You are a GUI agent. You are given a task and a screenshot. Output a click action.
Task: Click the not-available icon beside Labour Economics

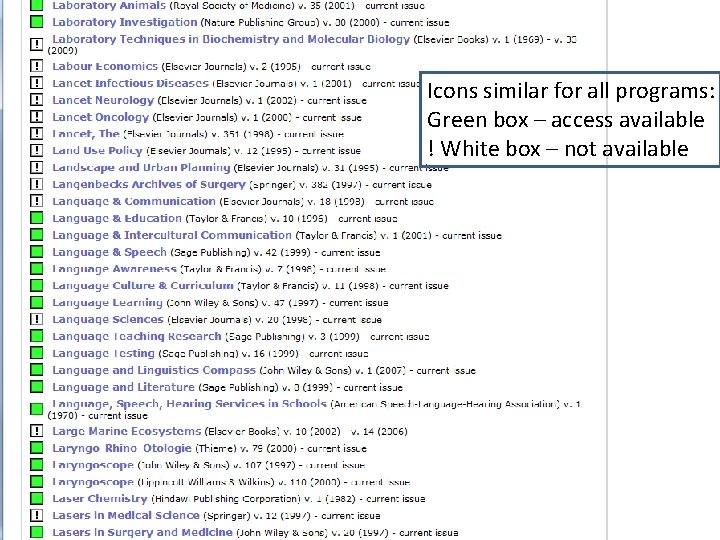pyautogui.click(x=36, y=66)
